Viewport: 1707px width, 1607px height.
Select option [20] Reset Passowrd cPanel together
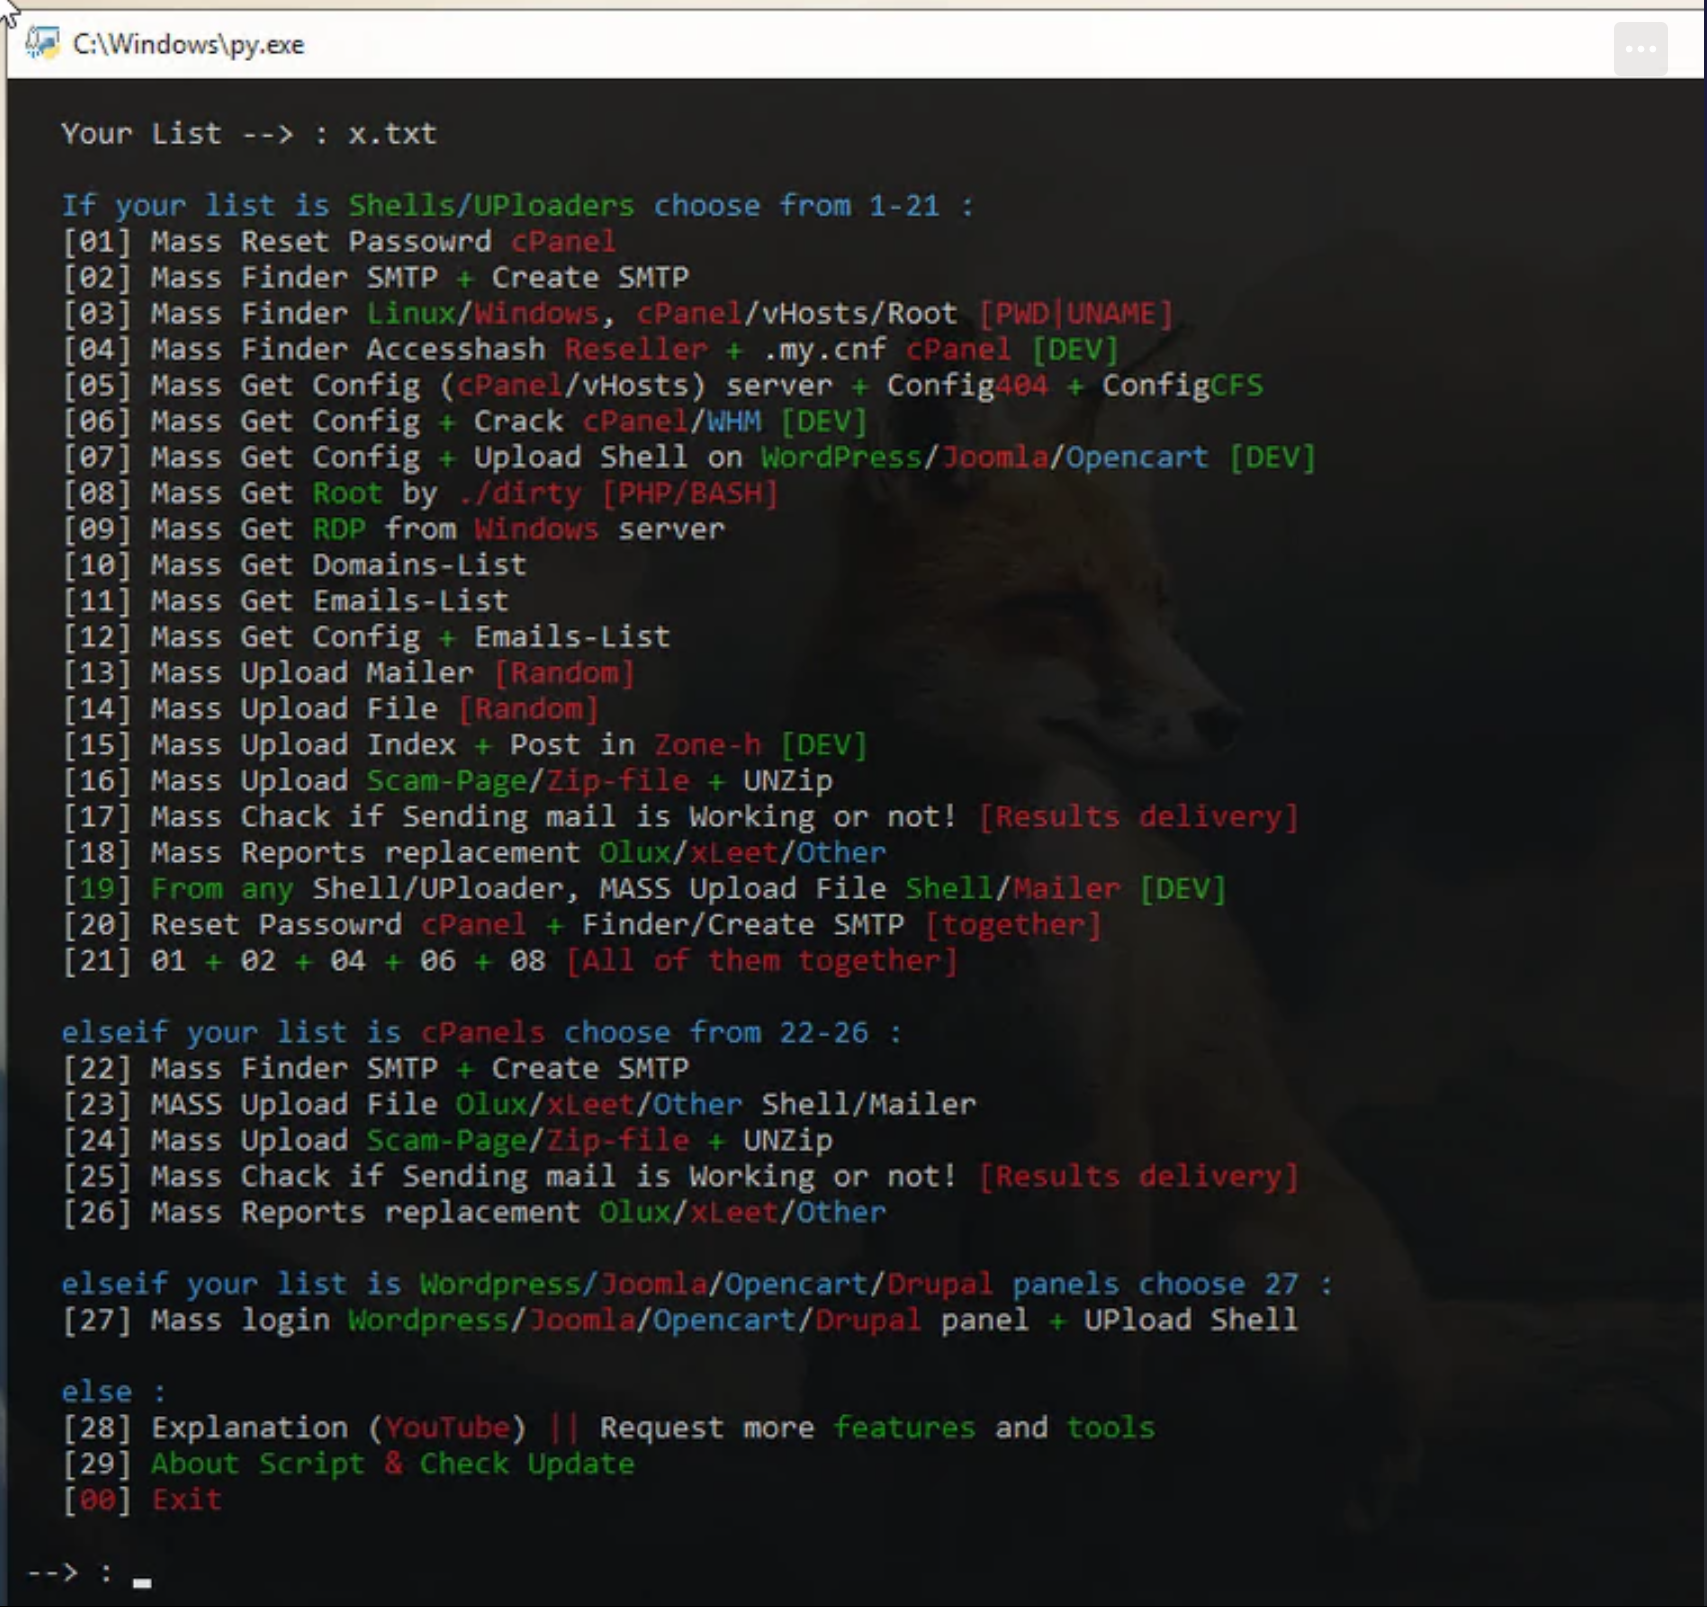click(x=581, y=925)
